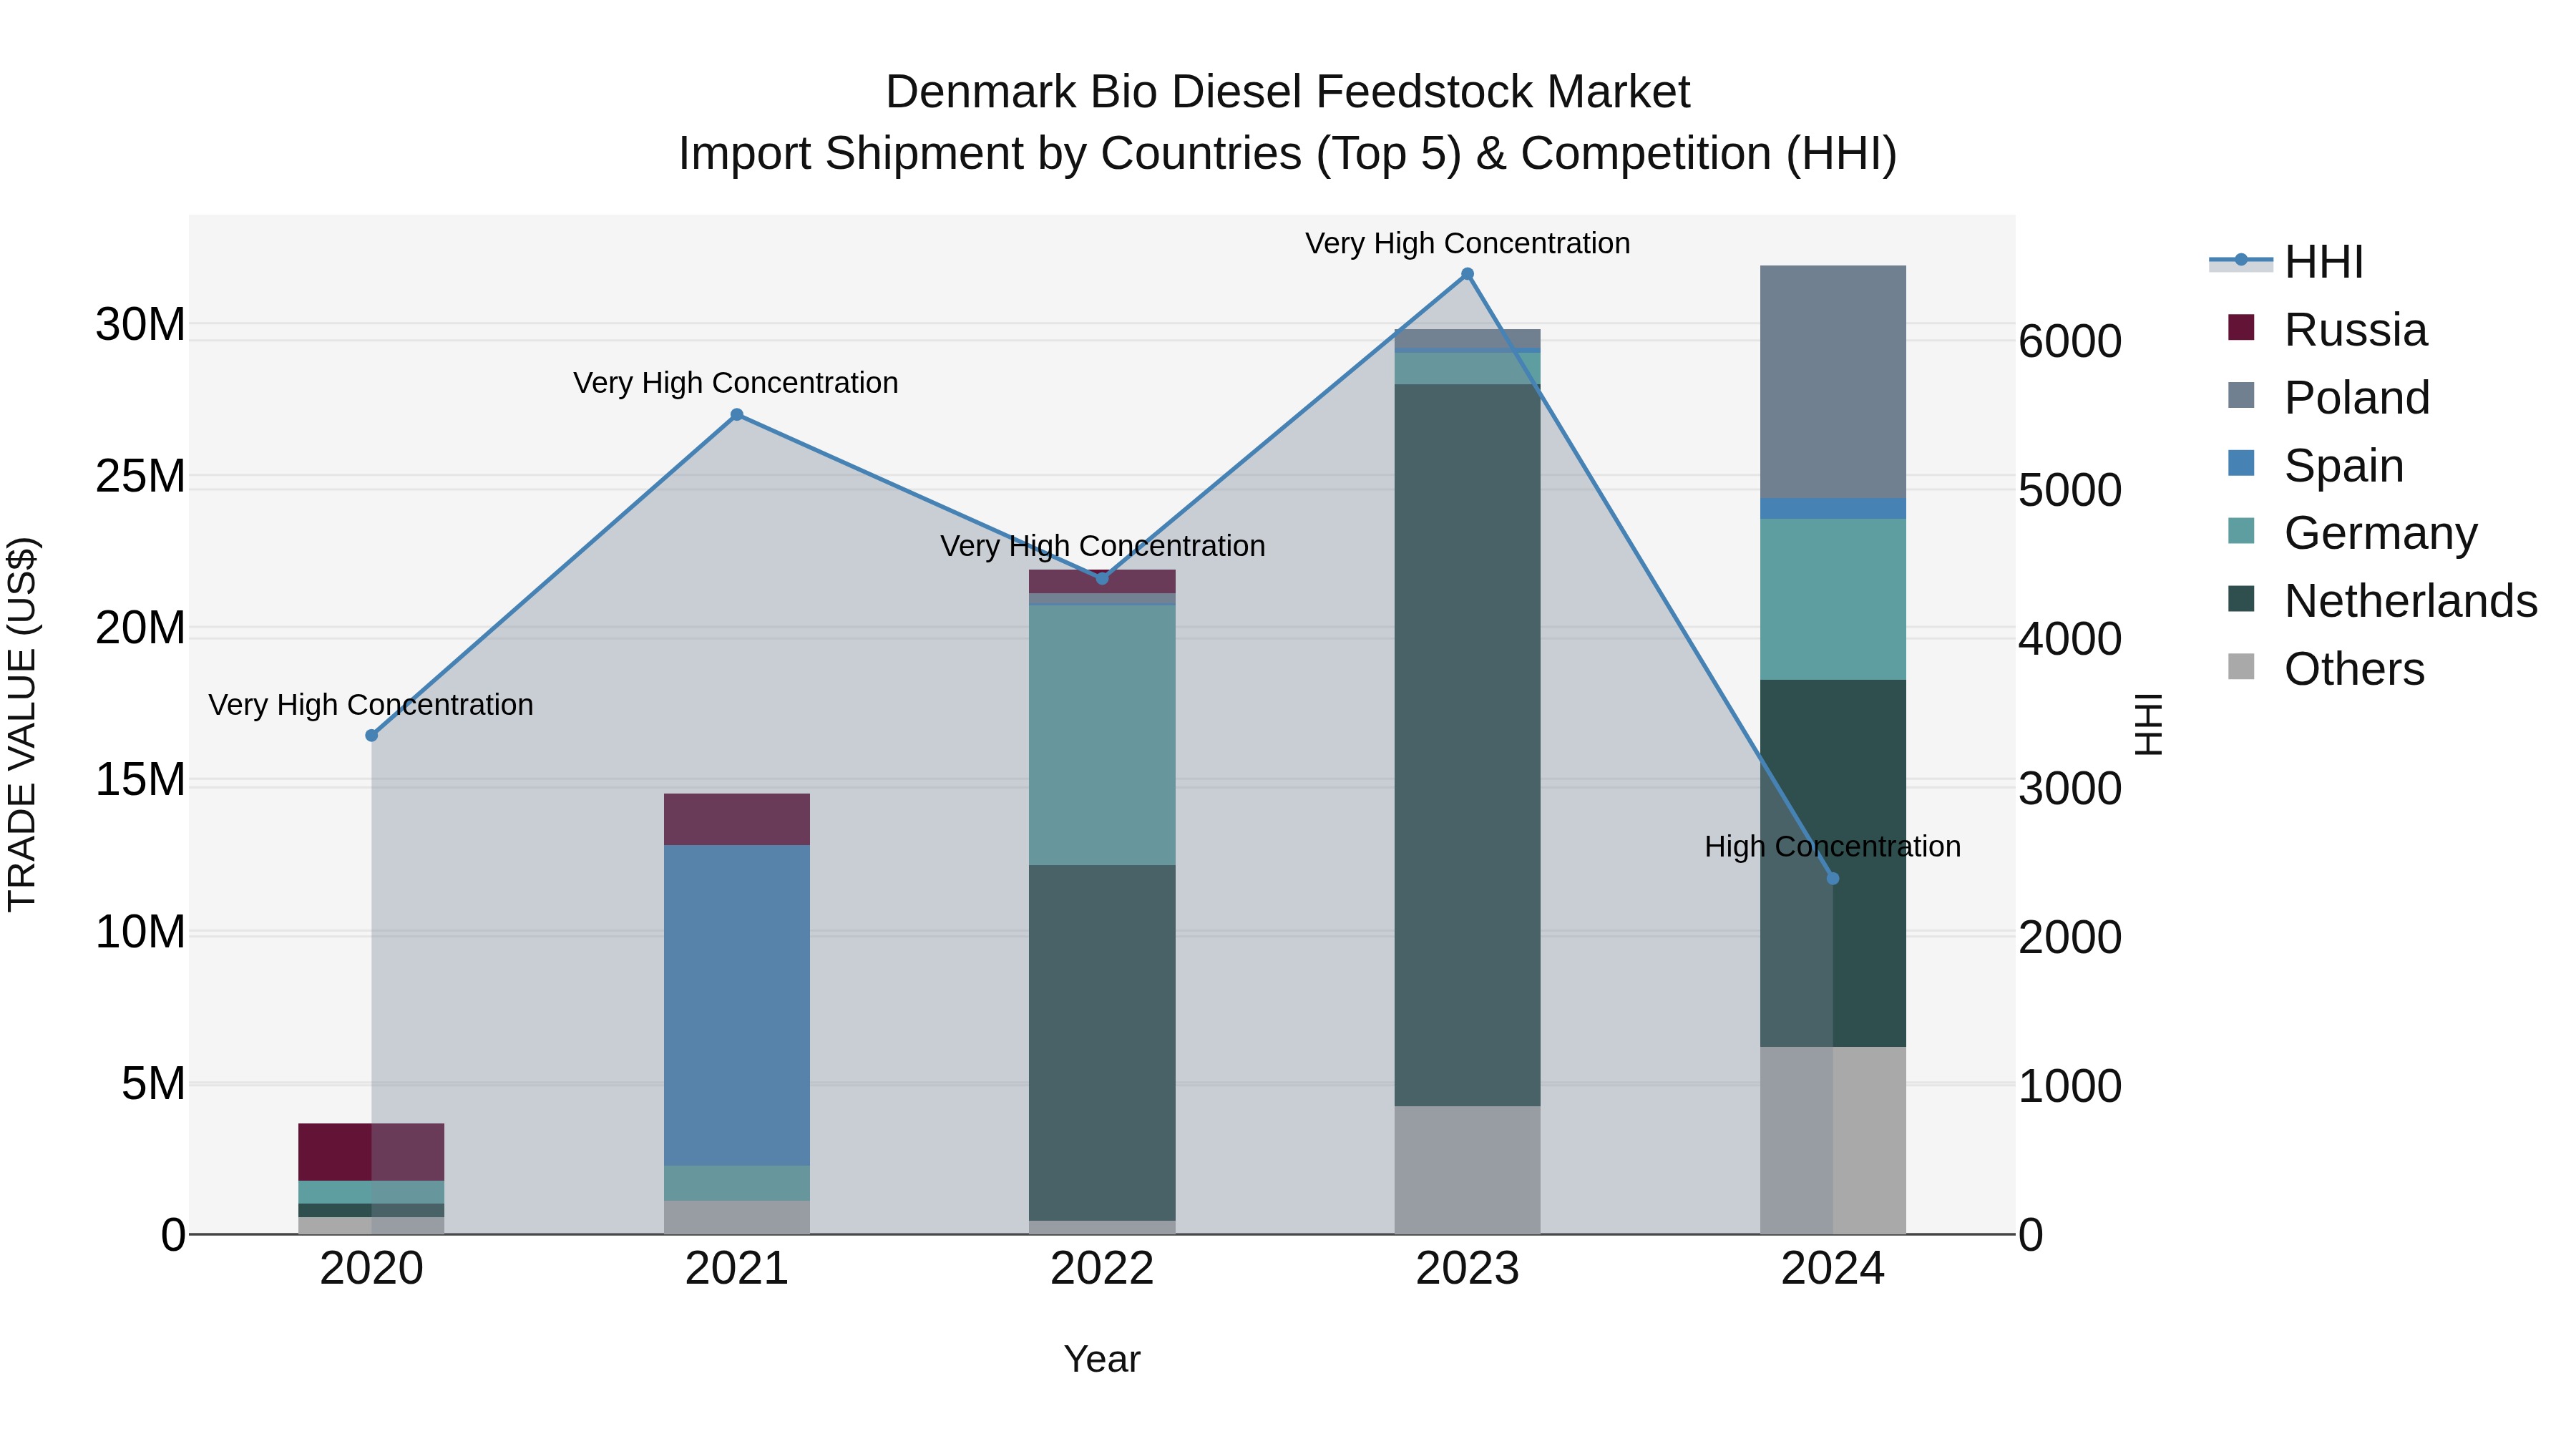The height and width of the screenshot is (1449, 2576).
Task: Click the 2022 x-axis label
Action: (x=1102, y=1269)
